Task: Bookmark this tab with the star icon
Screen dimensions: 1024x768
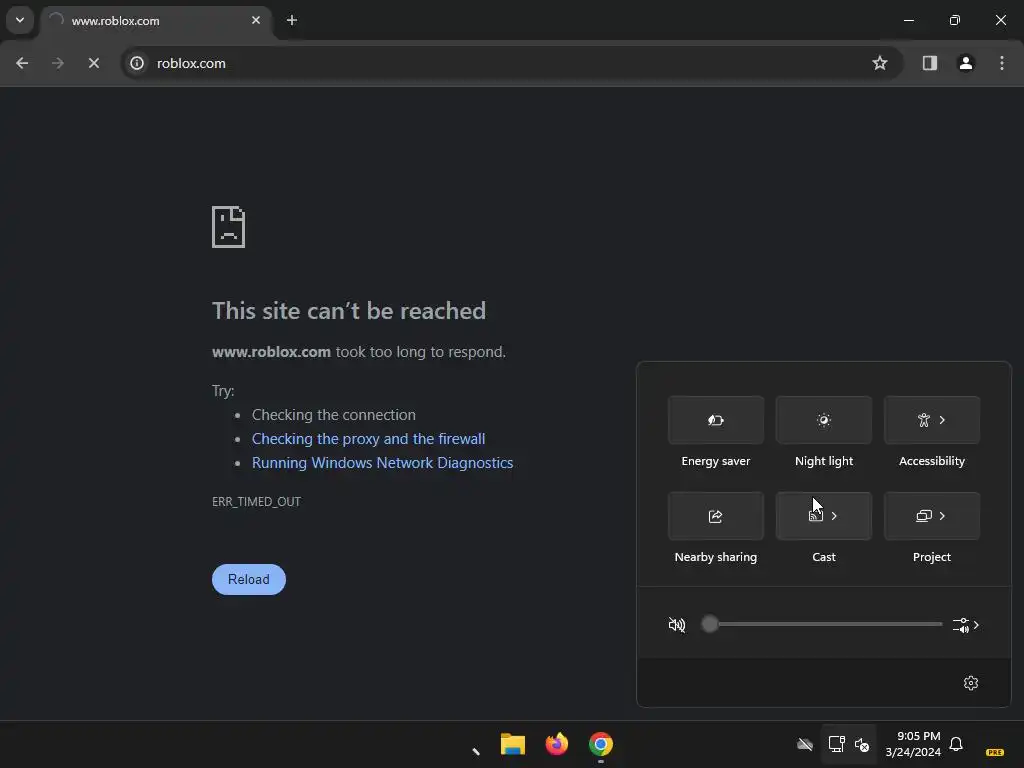Action: click(880, 63)
